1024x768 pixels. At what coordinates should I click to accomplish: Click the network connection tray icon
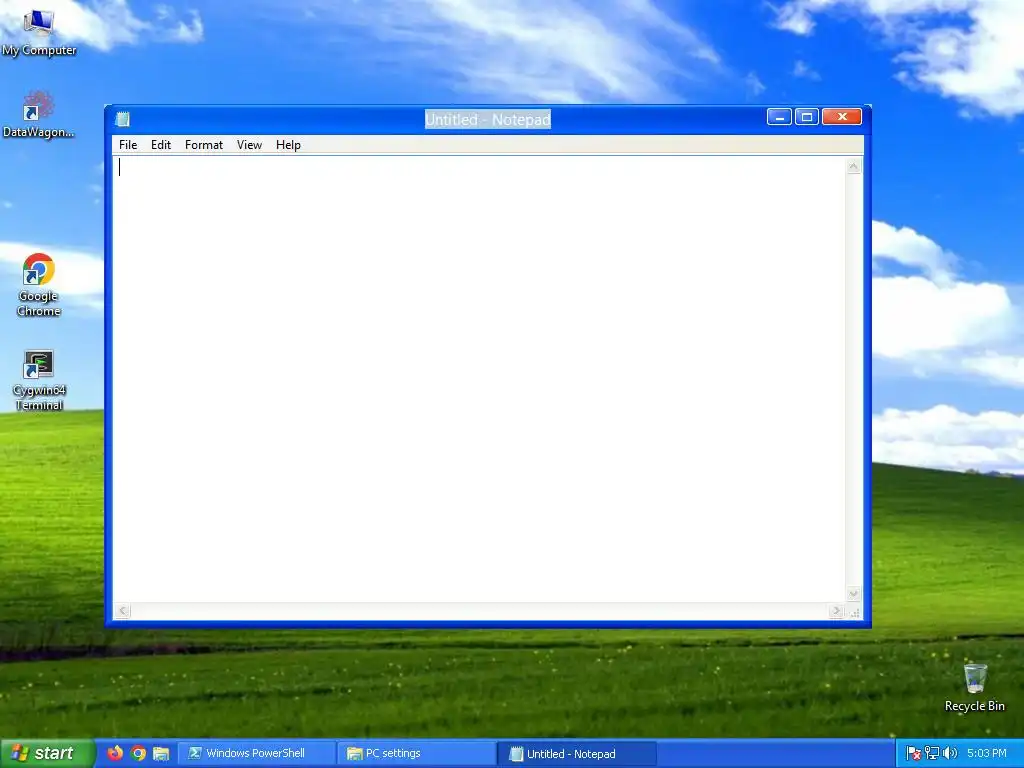[x=932, y=753]
